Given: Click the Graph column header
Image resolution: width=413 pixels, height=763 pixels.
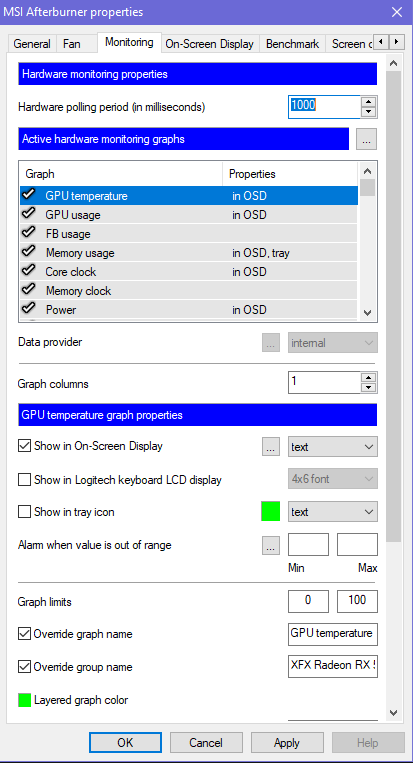Looking at the screenshot, I should click(121, 174).
